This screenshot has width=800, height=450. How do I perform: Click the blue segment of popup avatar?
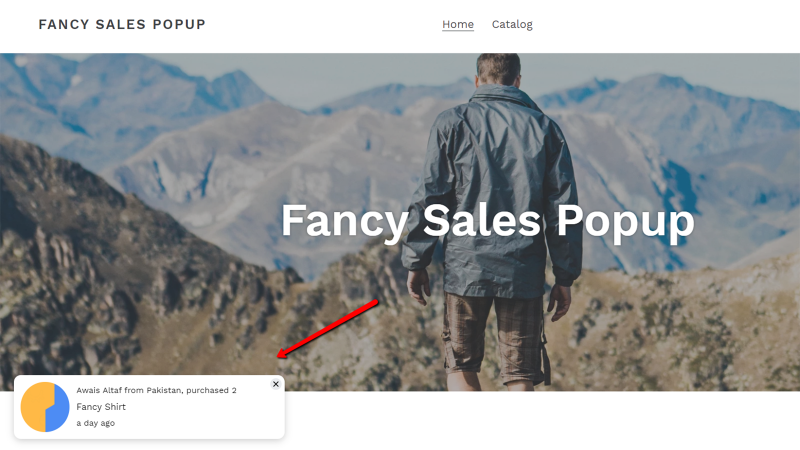click(58, 408)
